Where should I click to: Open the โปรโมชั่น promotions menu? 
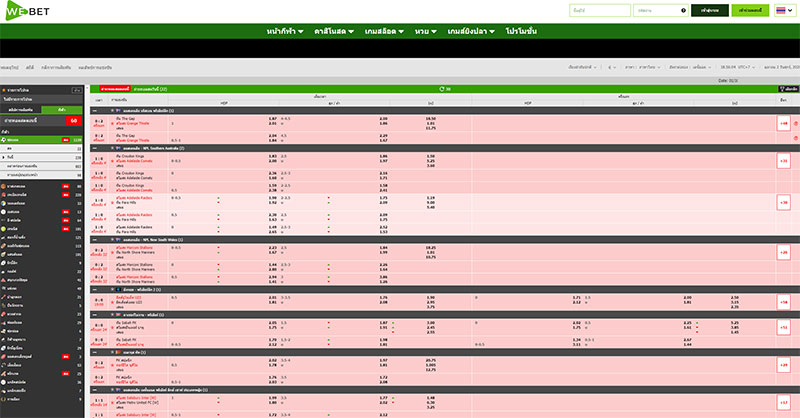(x=521, y=31)
